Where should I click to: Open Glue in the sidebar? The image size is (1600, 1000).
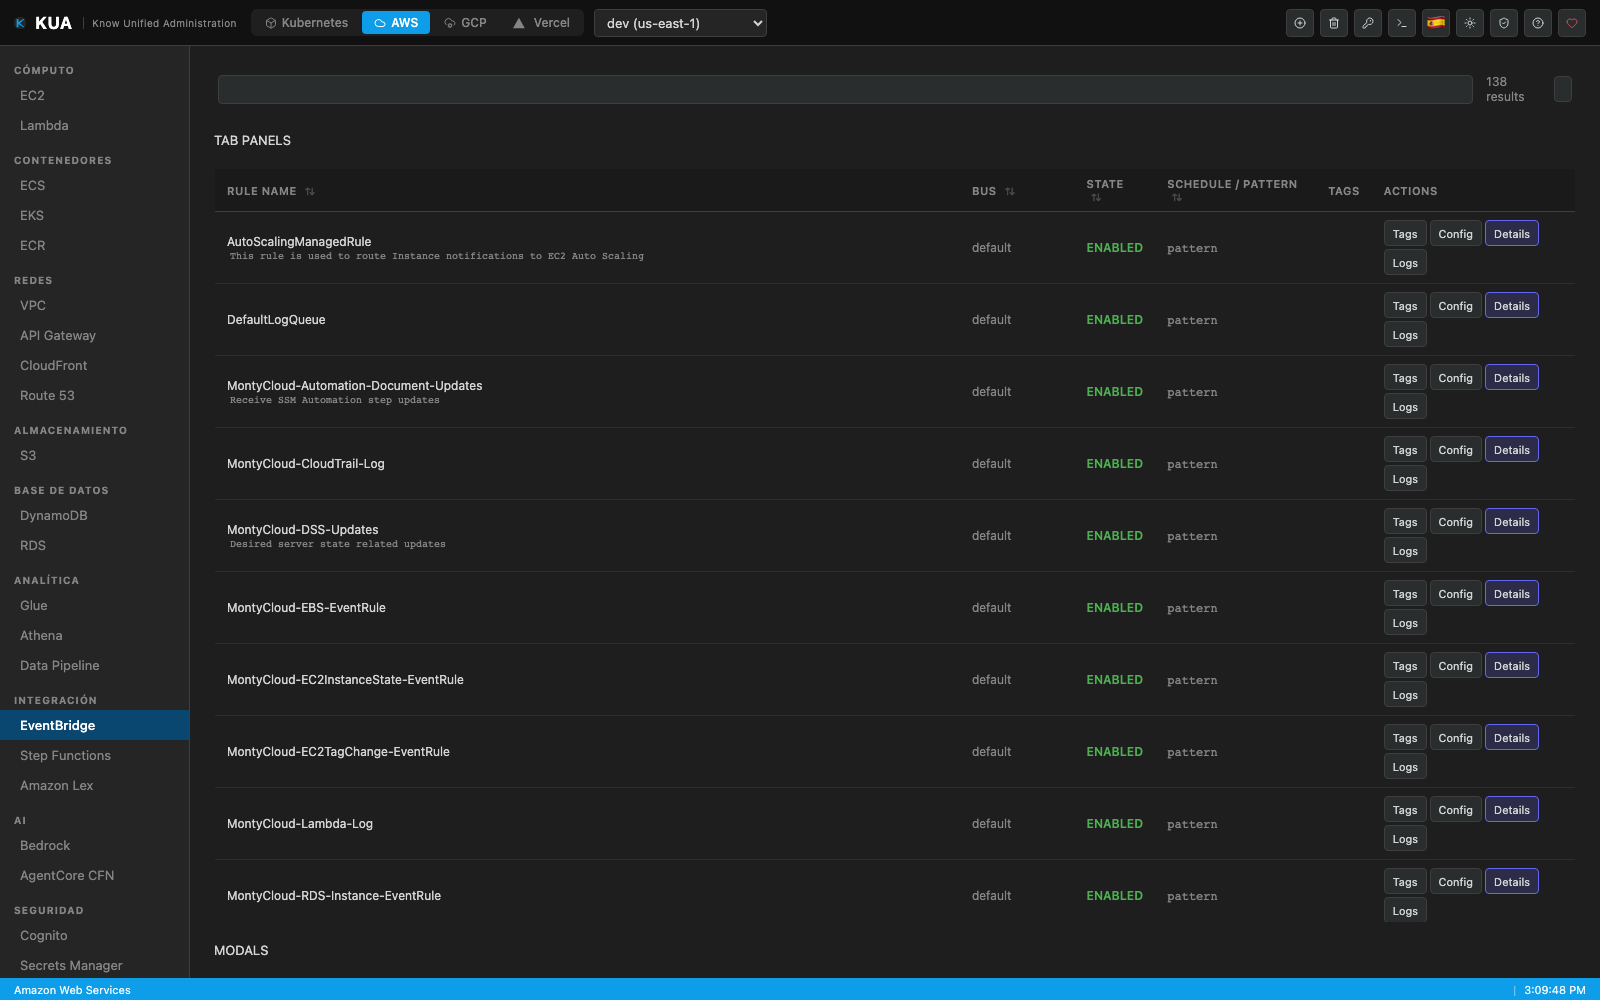click(x=95, y=606)
